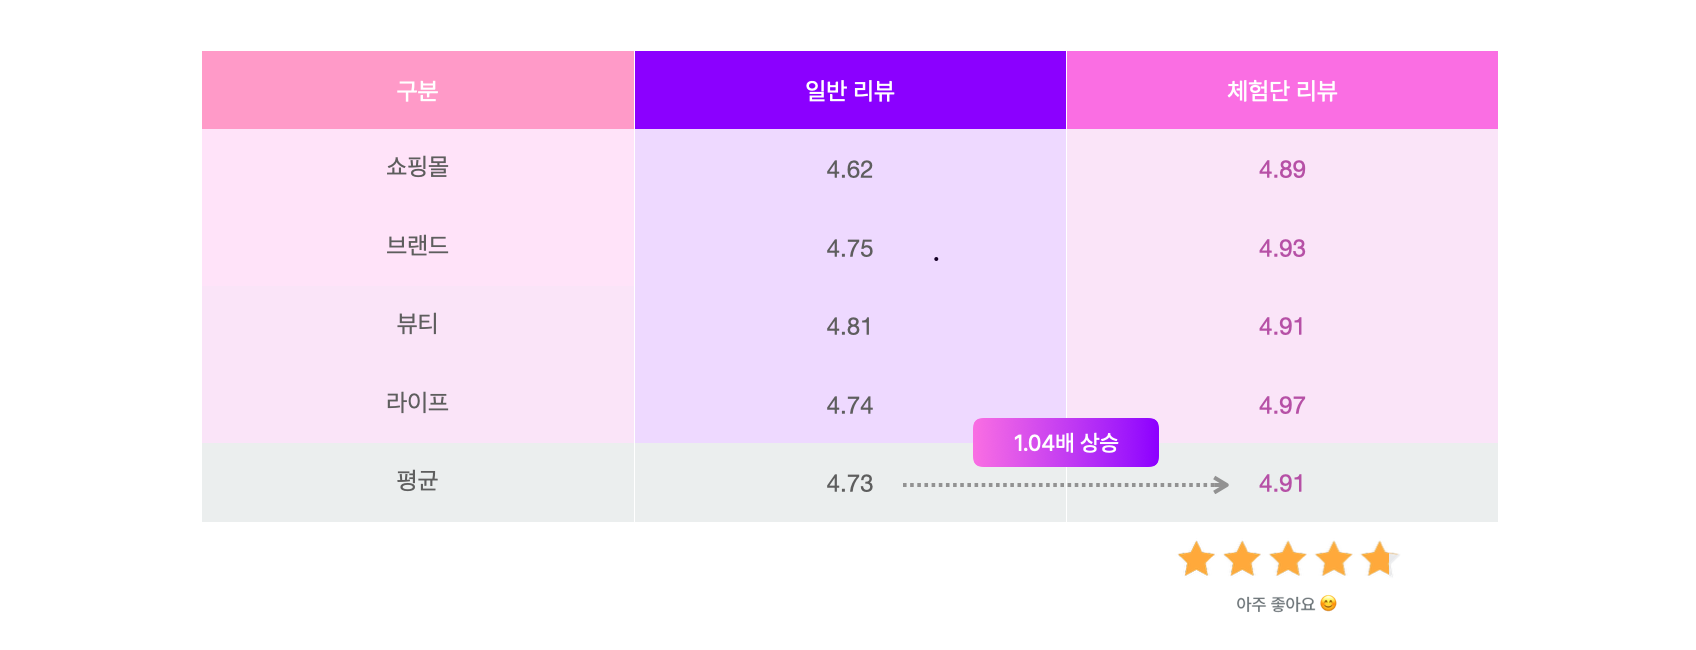The width and height of the screenshot is (1696, 650).
Task: Click the 평균 row label
Action: pos(418,481)
